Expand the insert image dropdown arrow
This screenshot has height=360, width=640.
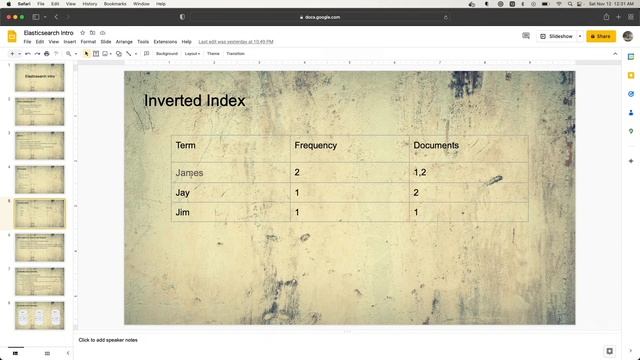click(111, 53)
